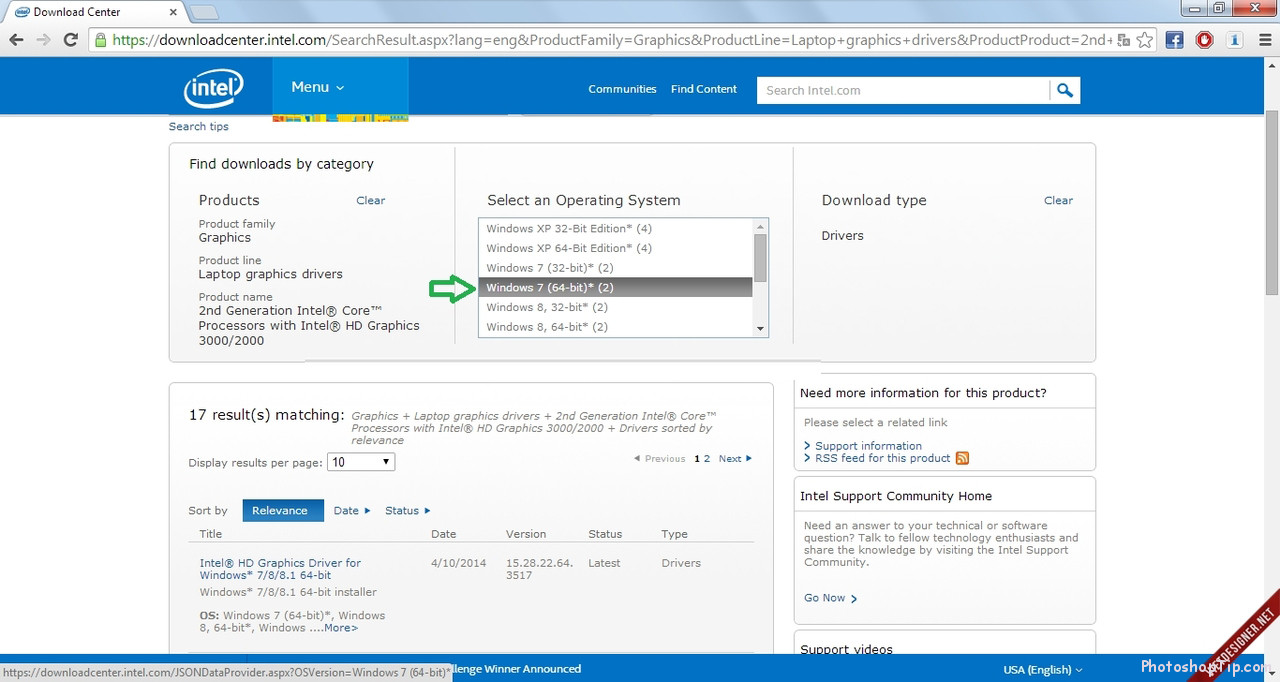Click the Version column header
Viewport: 1280px width, 682px height.
pyautogui.click(x=526, y=534)
